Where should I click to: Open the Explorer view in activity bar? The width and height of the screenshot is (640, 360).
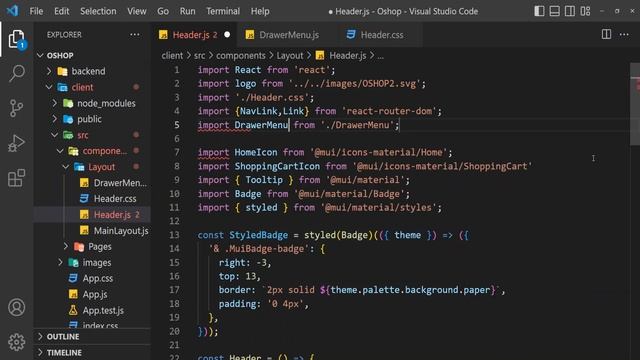click(16, 40)
